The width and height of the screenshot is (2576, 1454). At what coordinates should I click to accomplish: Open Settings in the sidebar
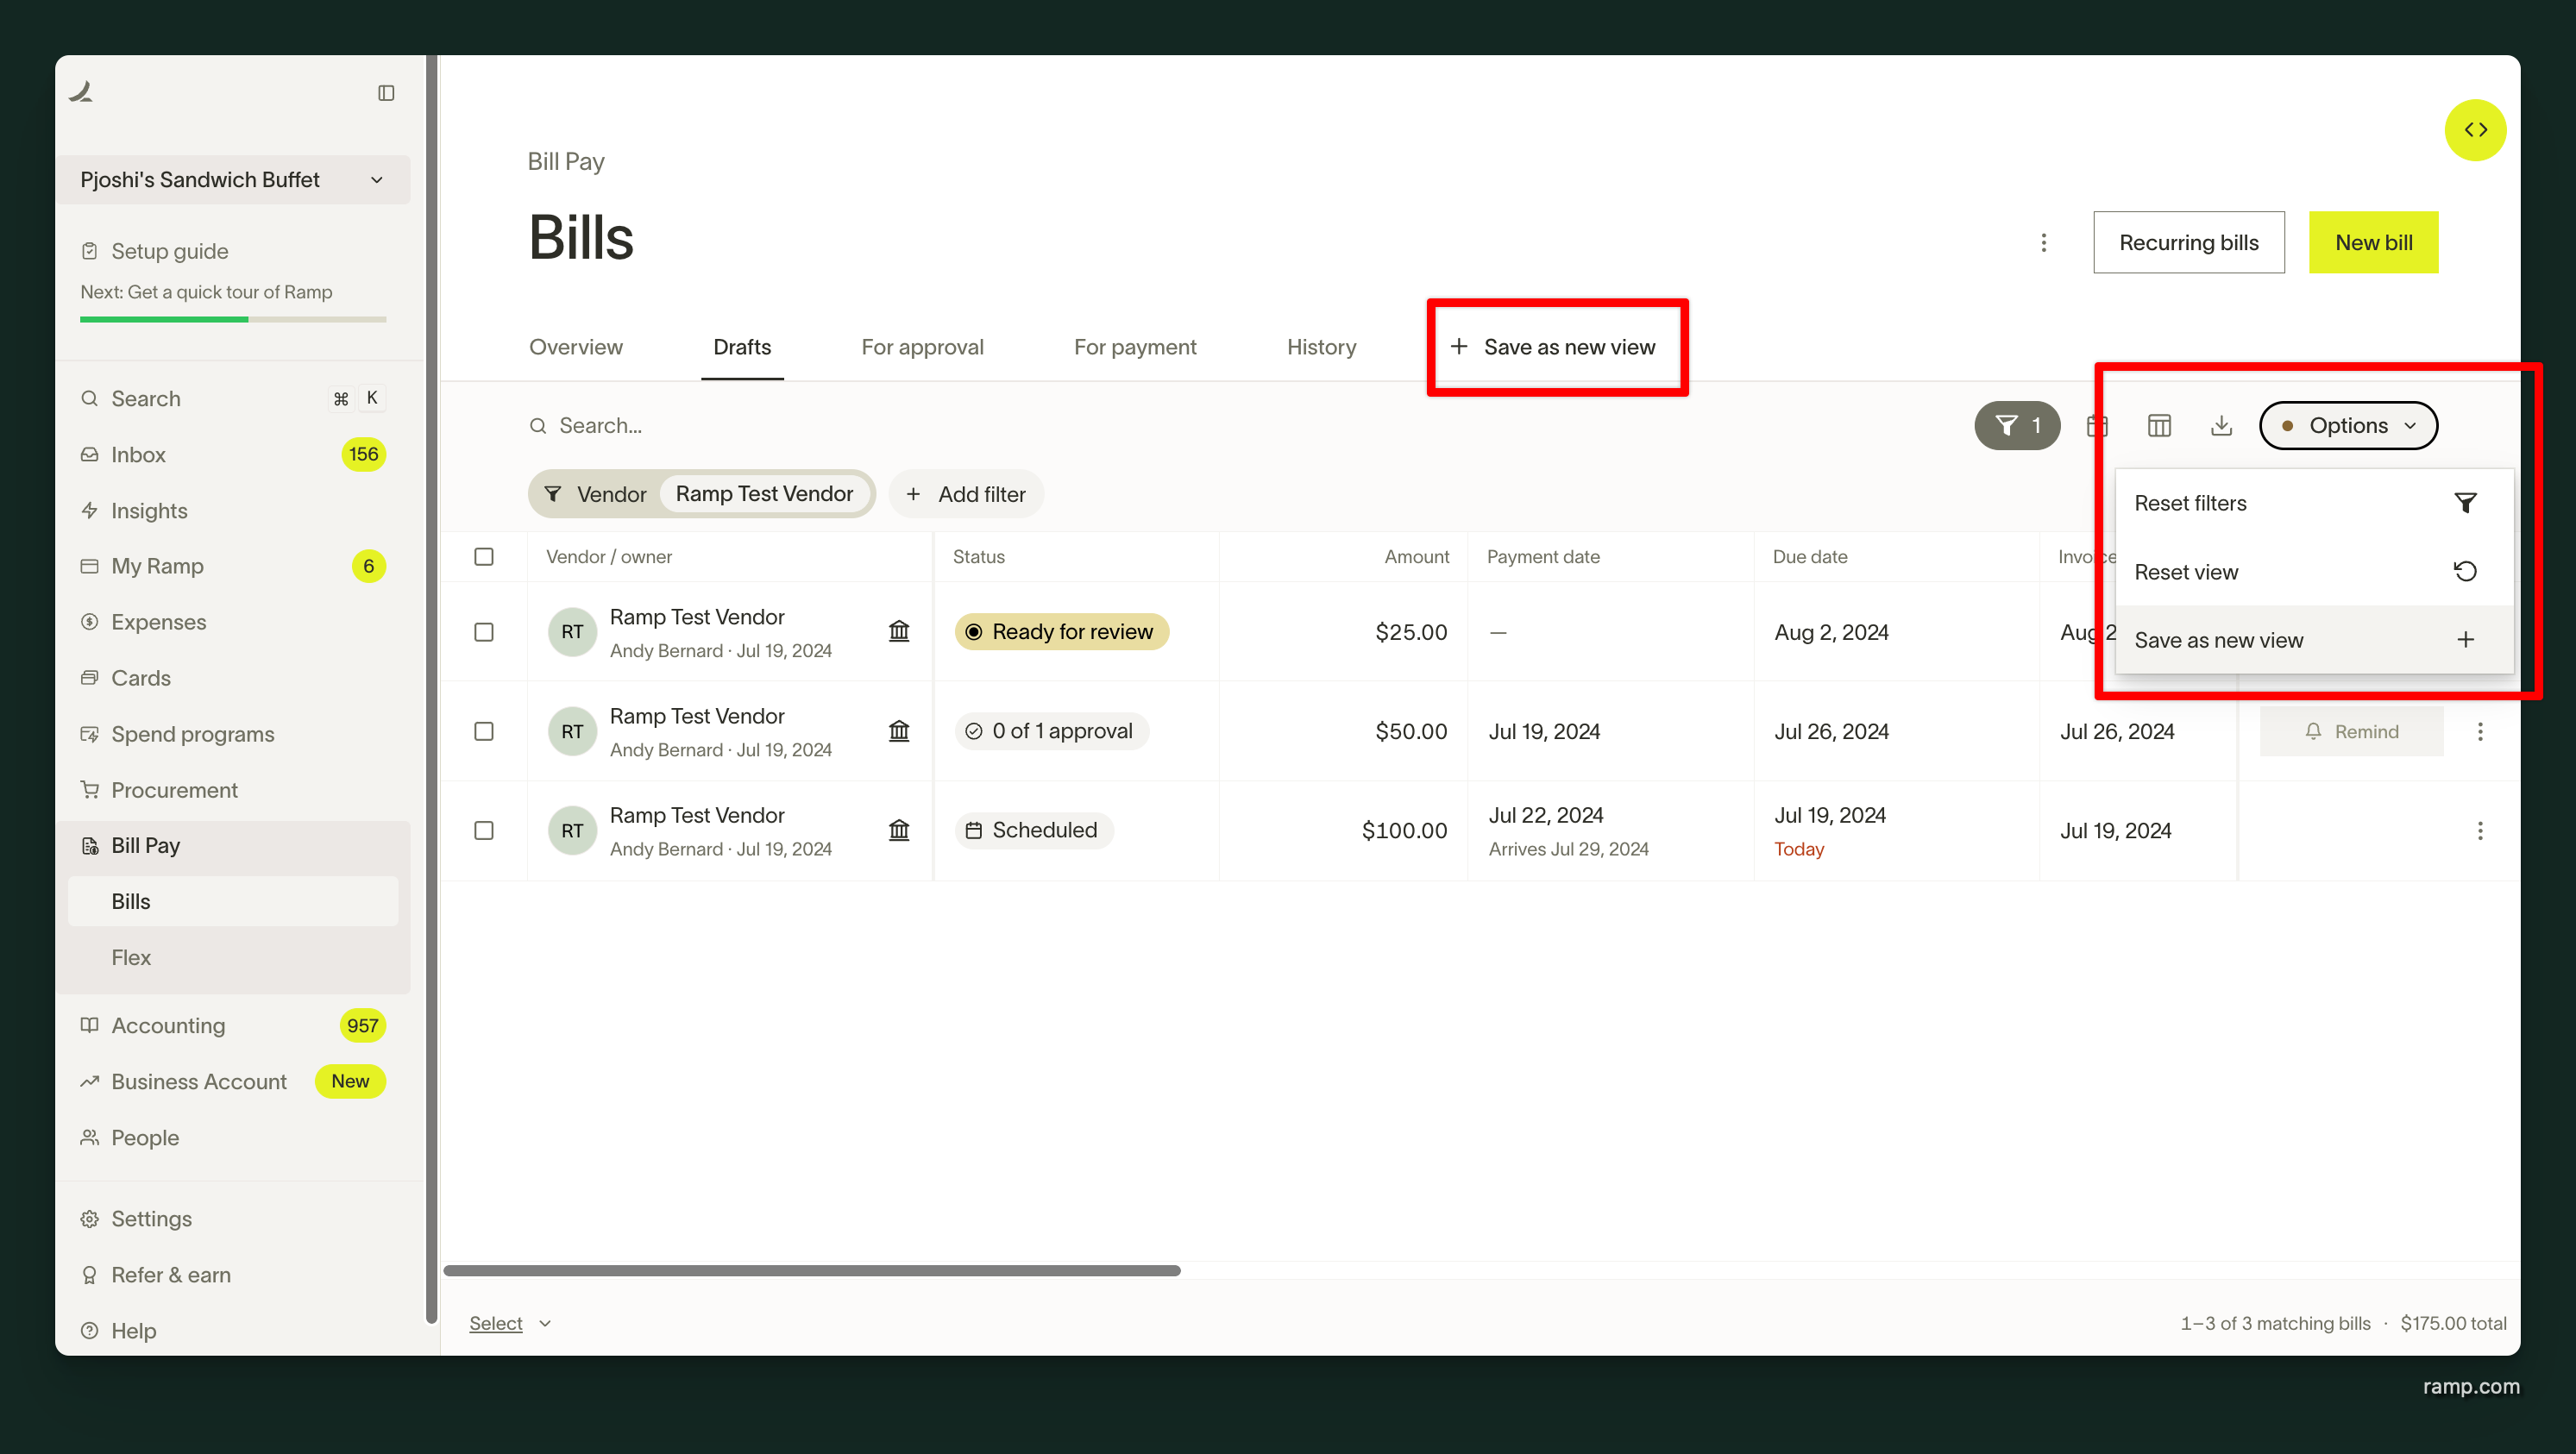[x=233, y=1219]
